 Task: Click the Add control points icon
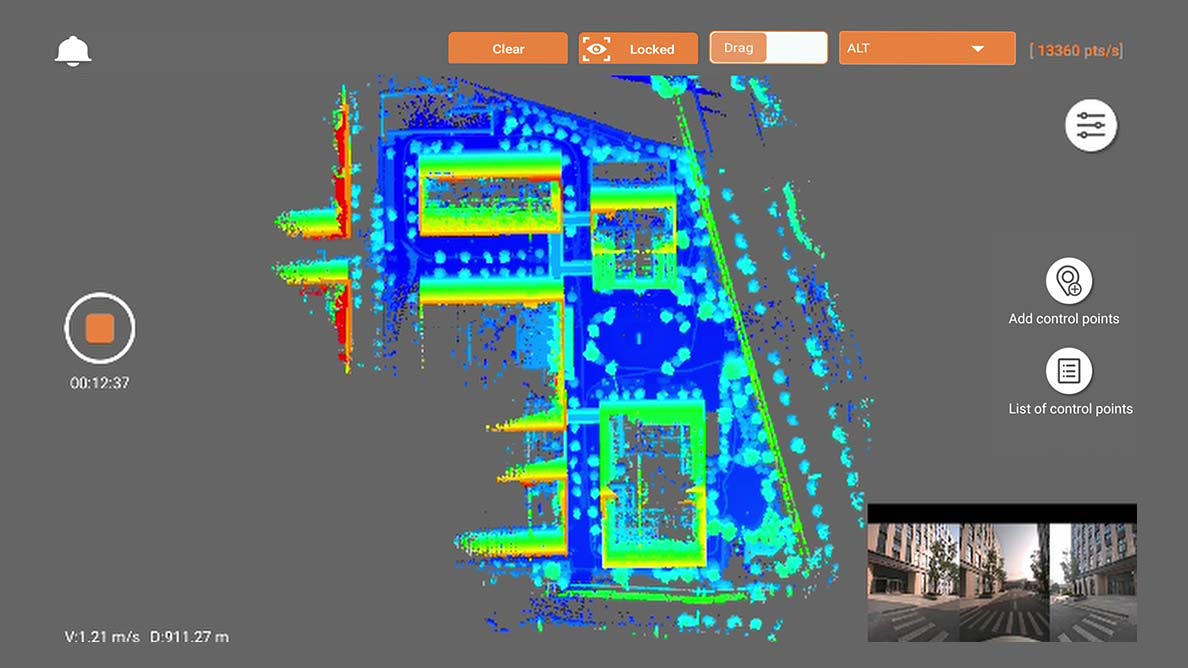coord(1068,283)
